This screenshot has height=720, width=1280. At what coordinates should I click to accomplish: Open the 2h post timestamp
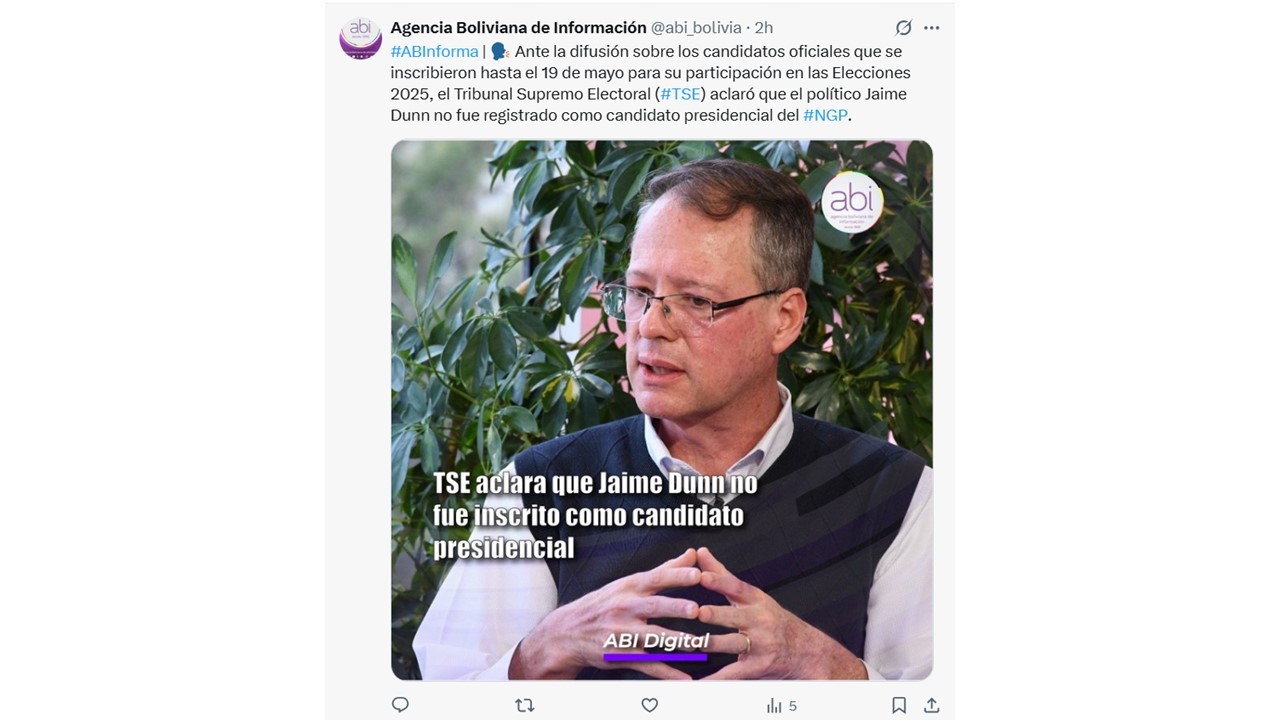(763, 28)
